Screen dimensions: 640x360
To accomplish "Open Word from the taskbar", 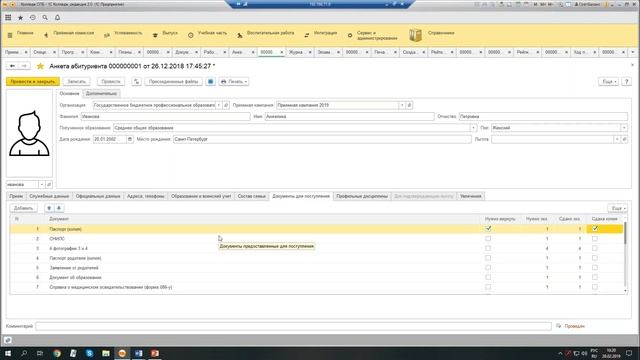I will [x=138, y=353].
